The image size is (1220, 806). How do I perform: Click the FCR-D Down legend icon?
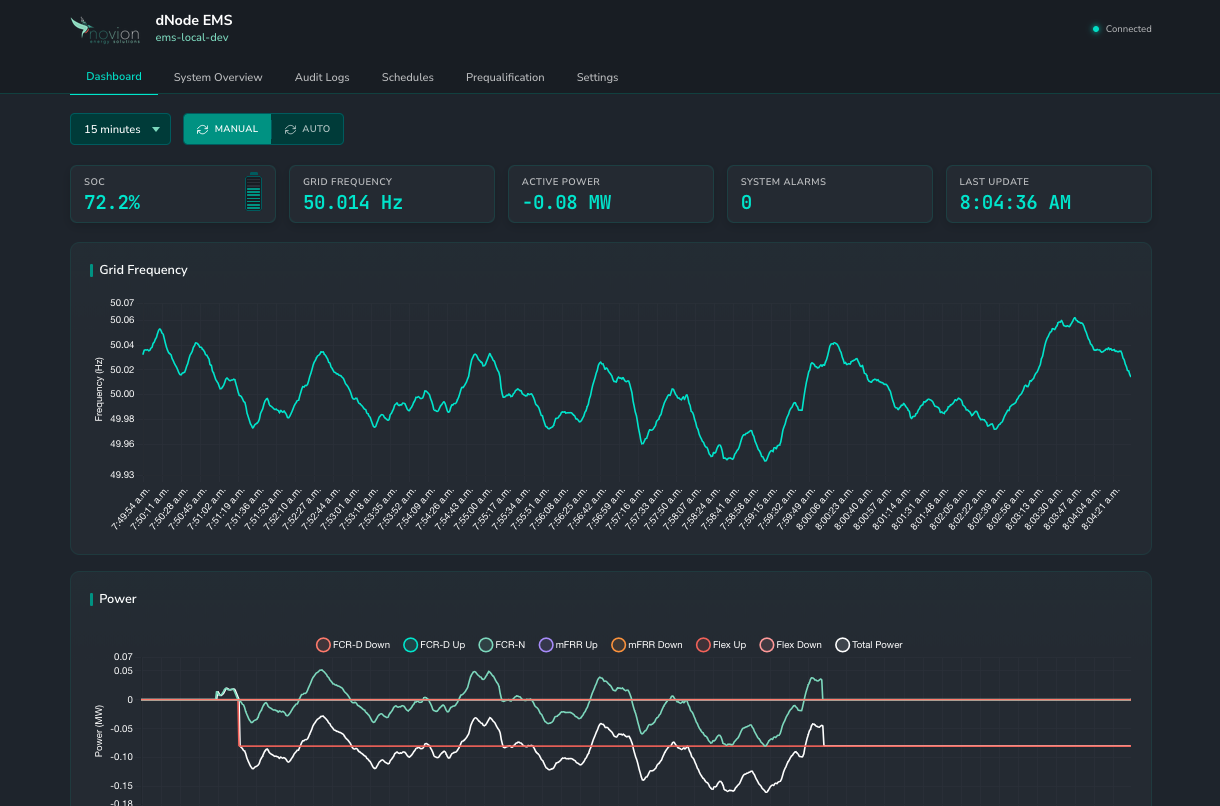[324, 645]
